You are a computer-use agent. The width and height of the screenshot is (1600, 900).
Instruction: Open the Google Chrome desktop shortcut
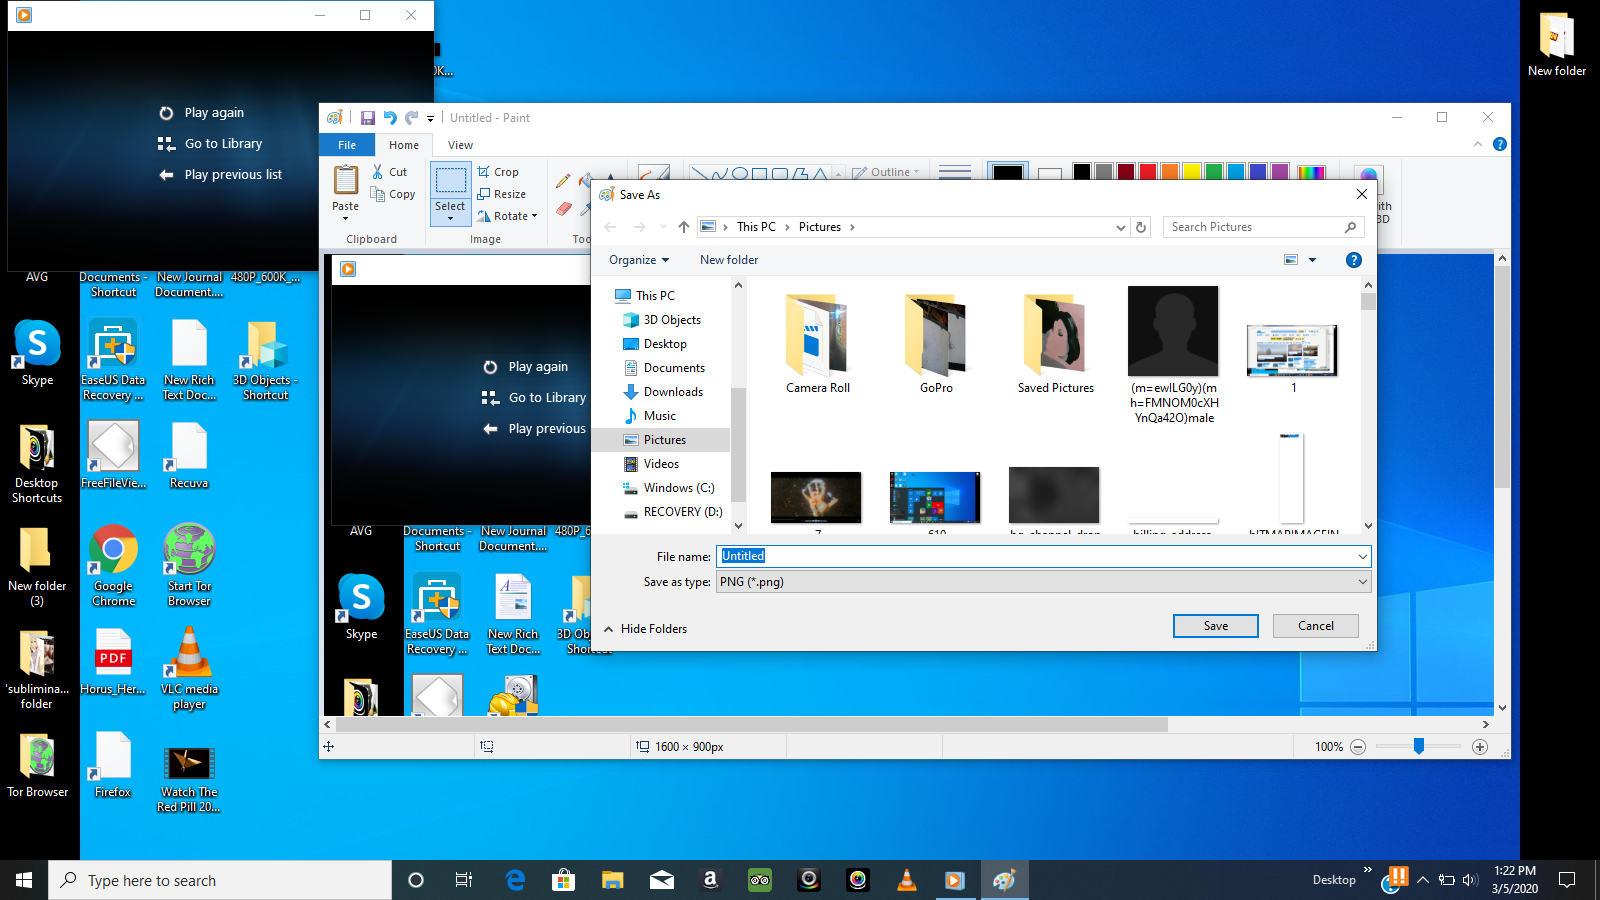113,565
